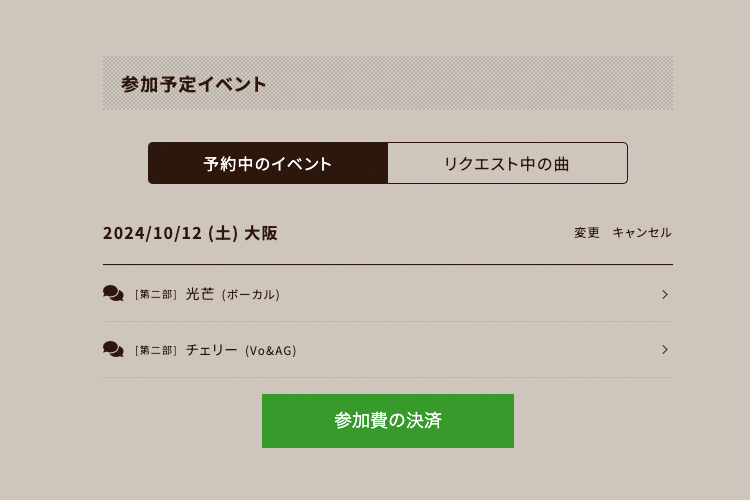Expand the チェリー row chevron arrow
Viewport: 750px width, 500px height.
(665, 350)
